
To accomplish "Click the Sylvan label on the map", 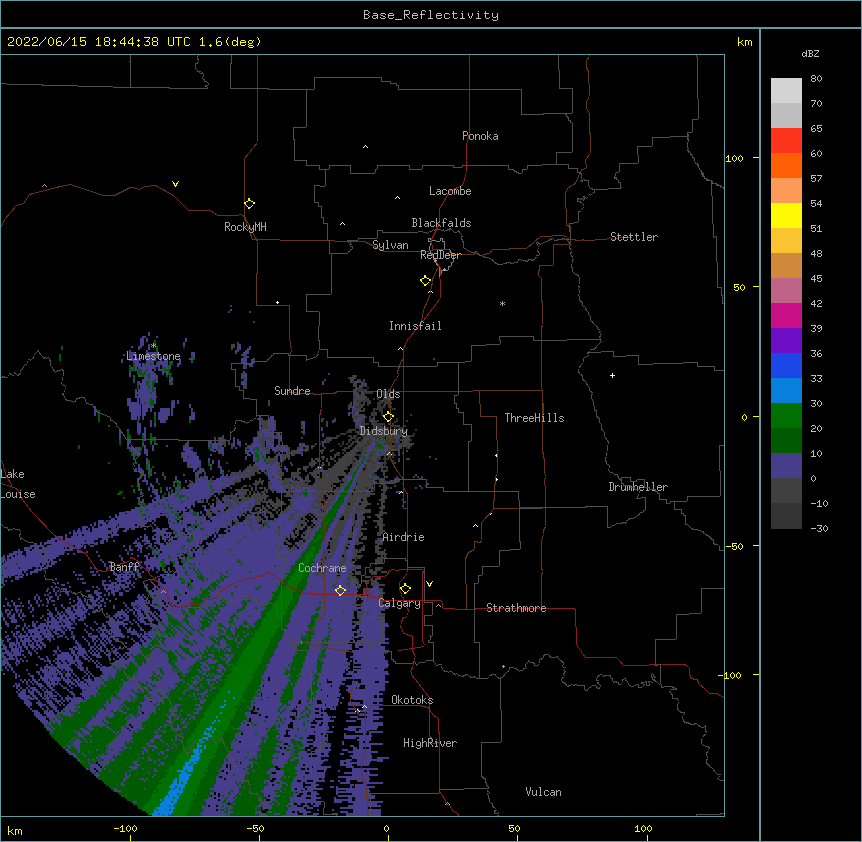I will (x=390, y=245).
